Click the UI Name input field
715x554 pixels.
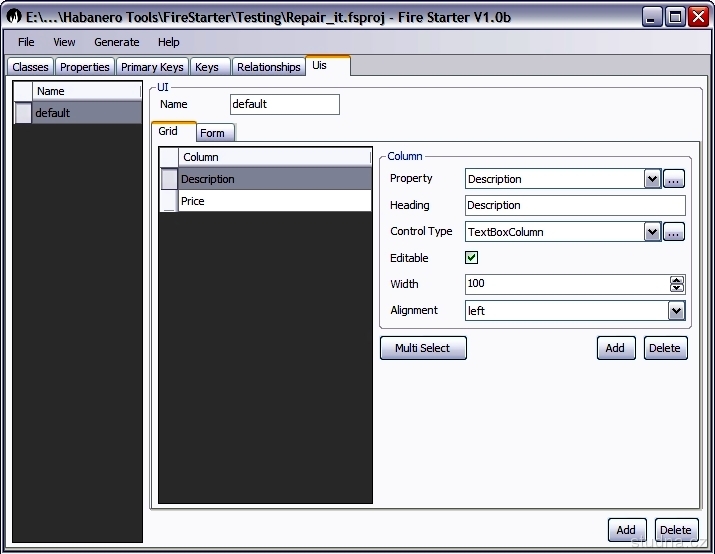(284, 104)
